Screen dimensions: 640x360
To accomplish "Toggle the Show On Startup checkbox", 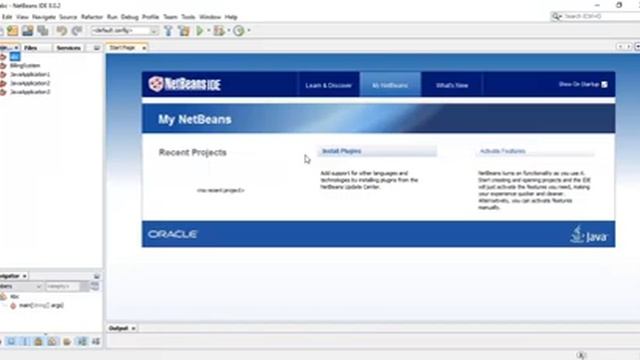I will [604, 84].
